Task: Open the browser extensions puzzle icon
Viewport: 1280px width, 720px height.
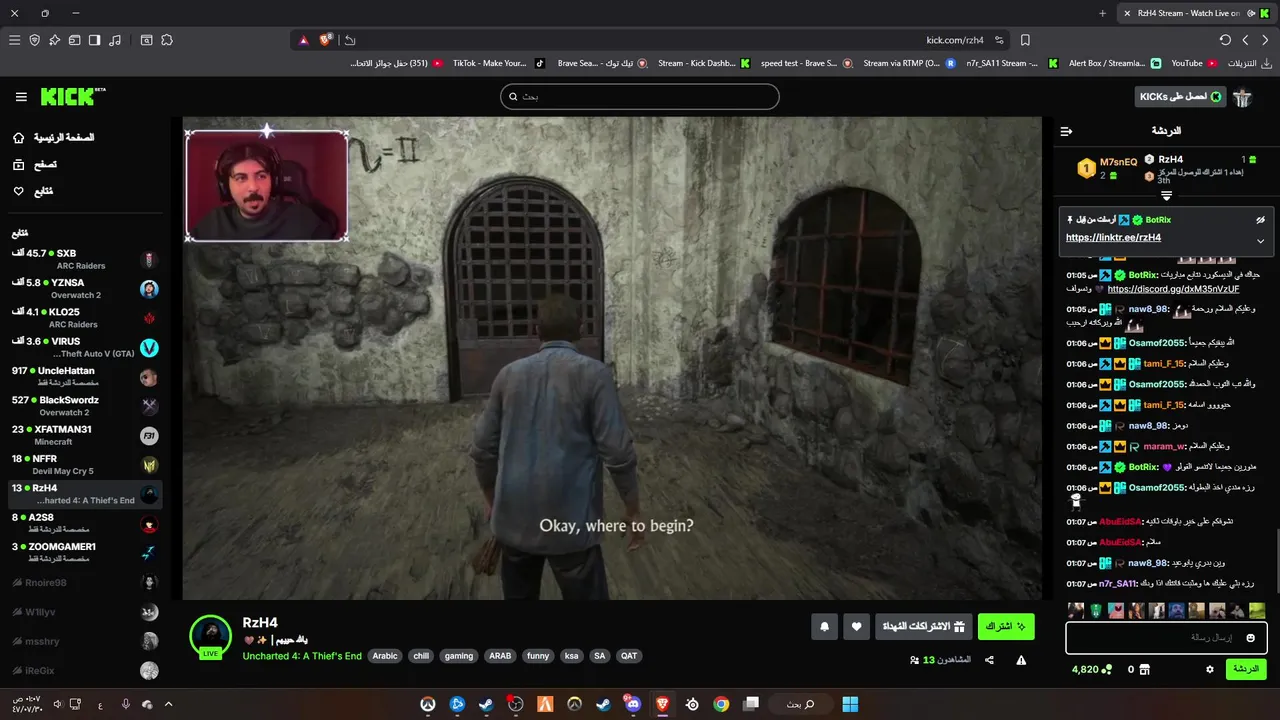Action: pyautogui.click(x=167, y=40)
